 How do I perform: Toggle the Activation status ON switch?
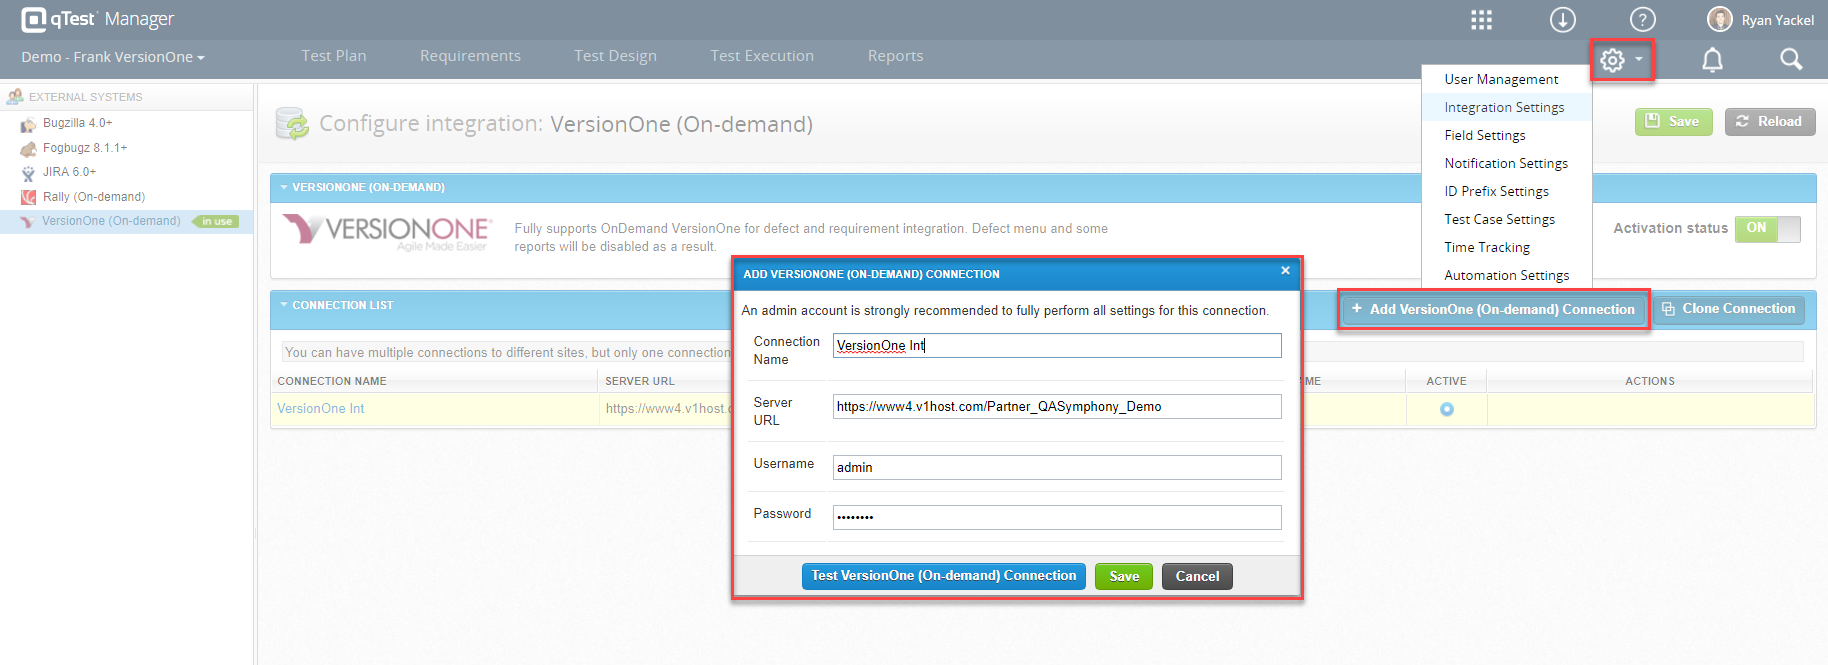click(1767, 229)
